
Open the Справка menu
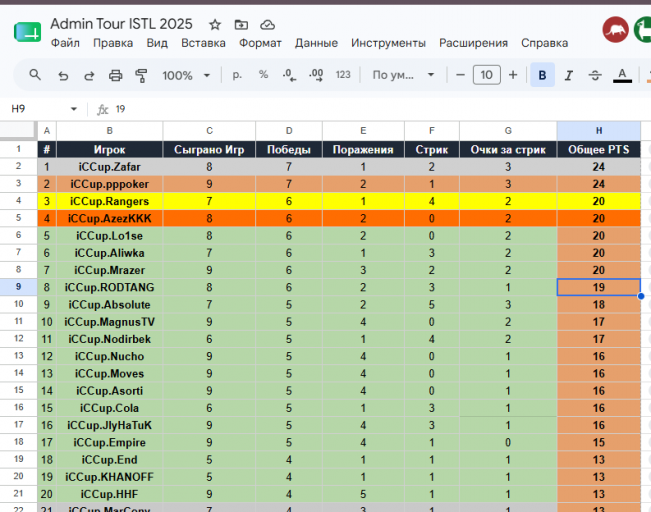coord(544,43)
